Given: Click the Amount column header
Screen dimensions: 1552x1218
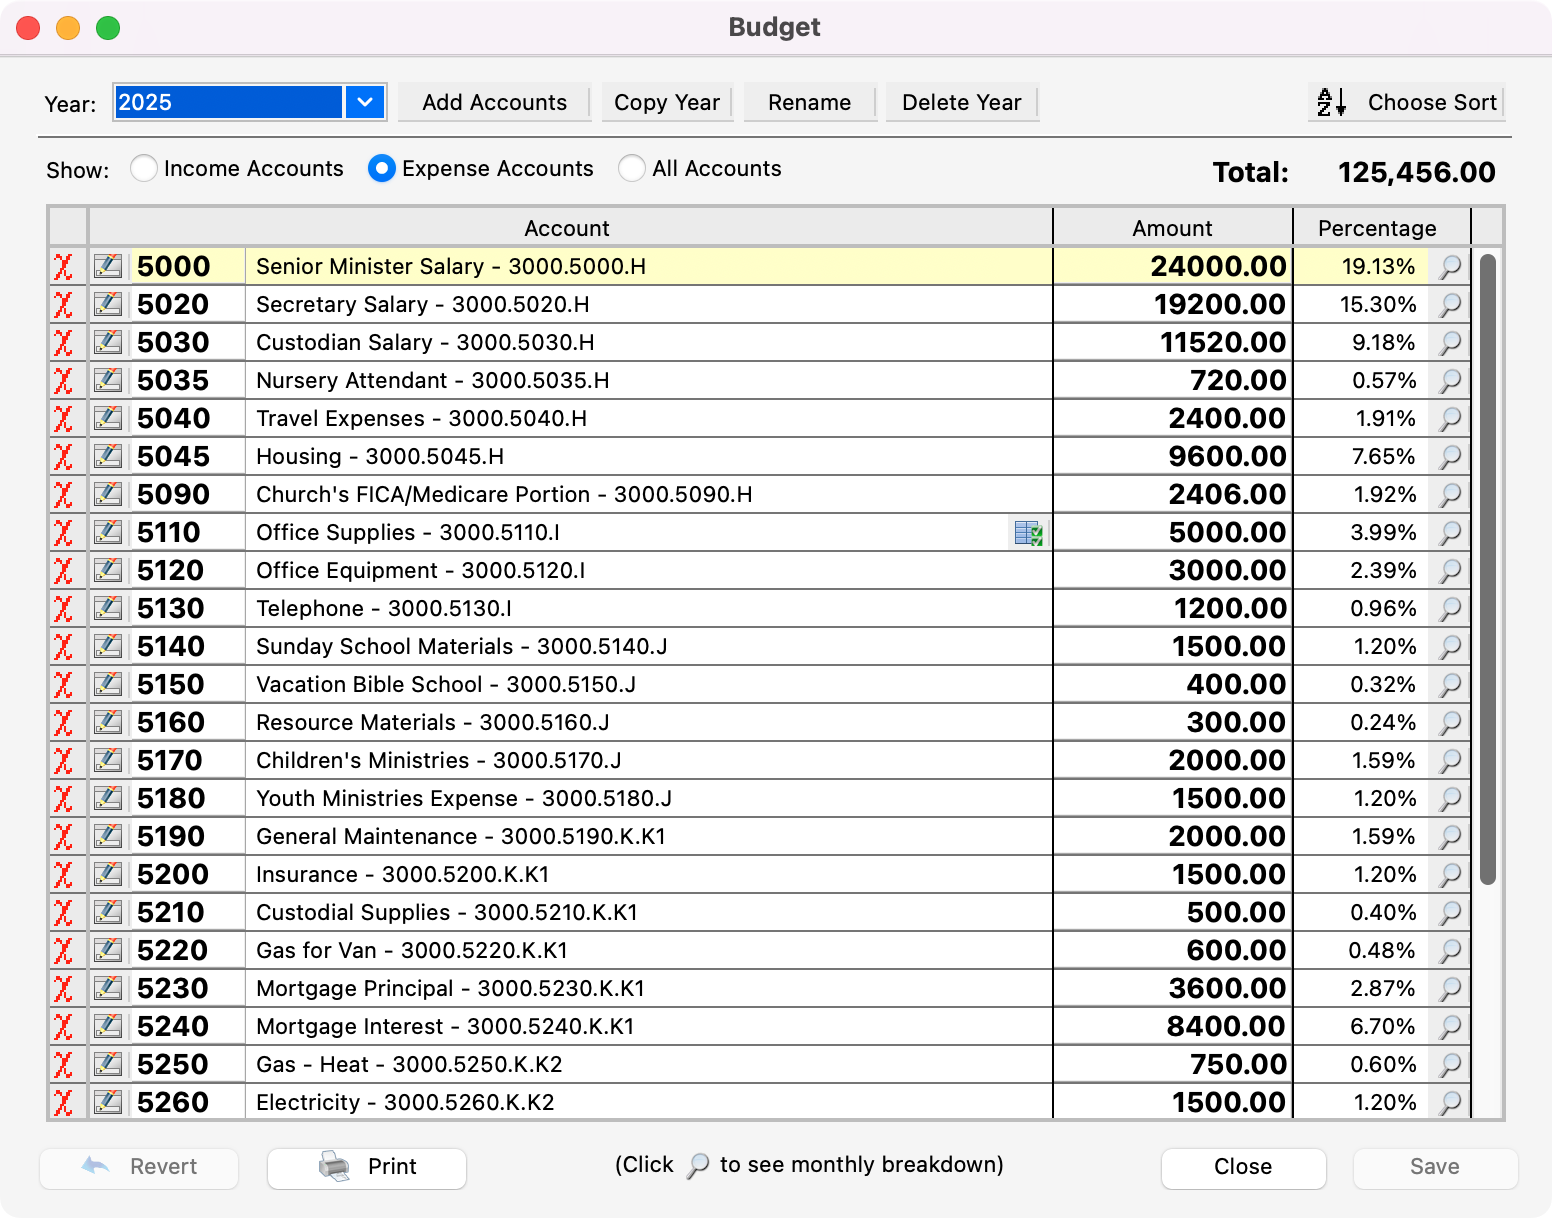Looking at the screenshot, I should (1172, 228).
